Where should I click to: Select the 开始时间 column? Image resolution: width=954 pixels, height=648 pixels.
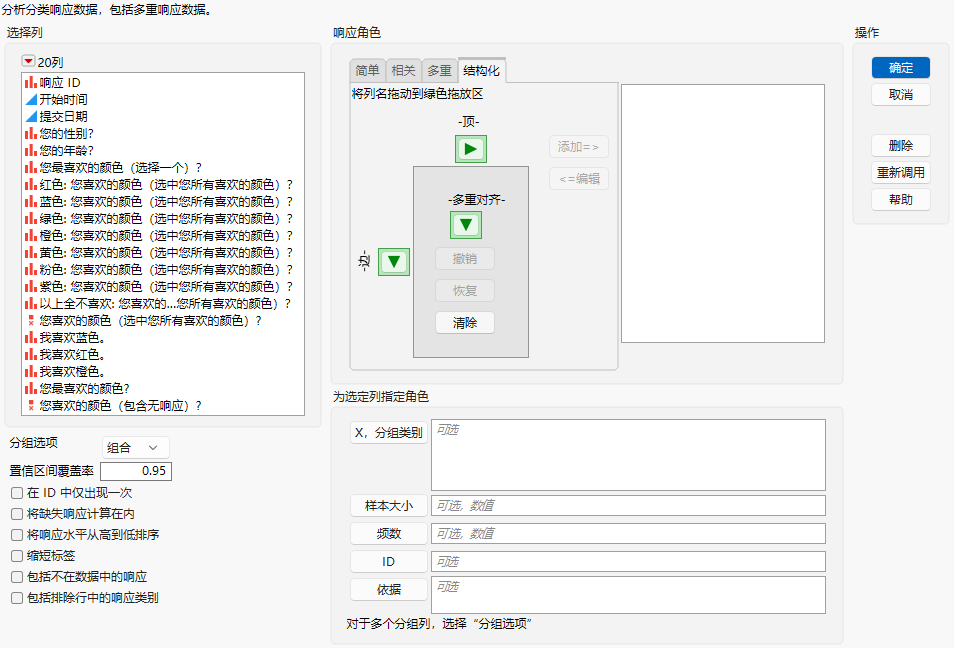tap(163, 100)
